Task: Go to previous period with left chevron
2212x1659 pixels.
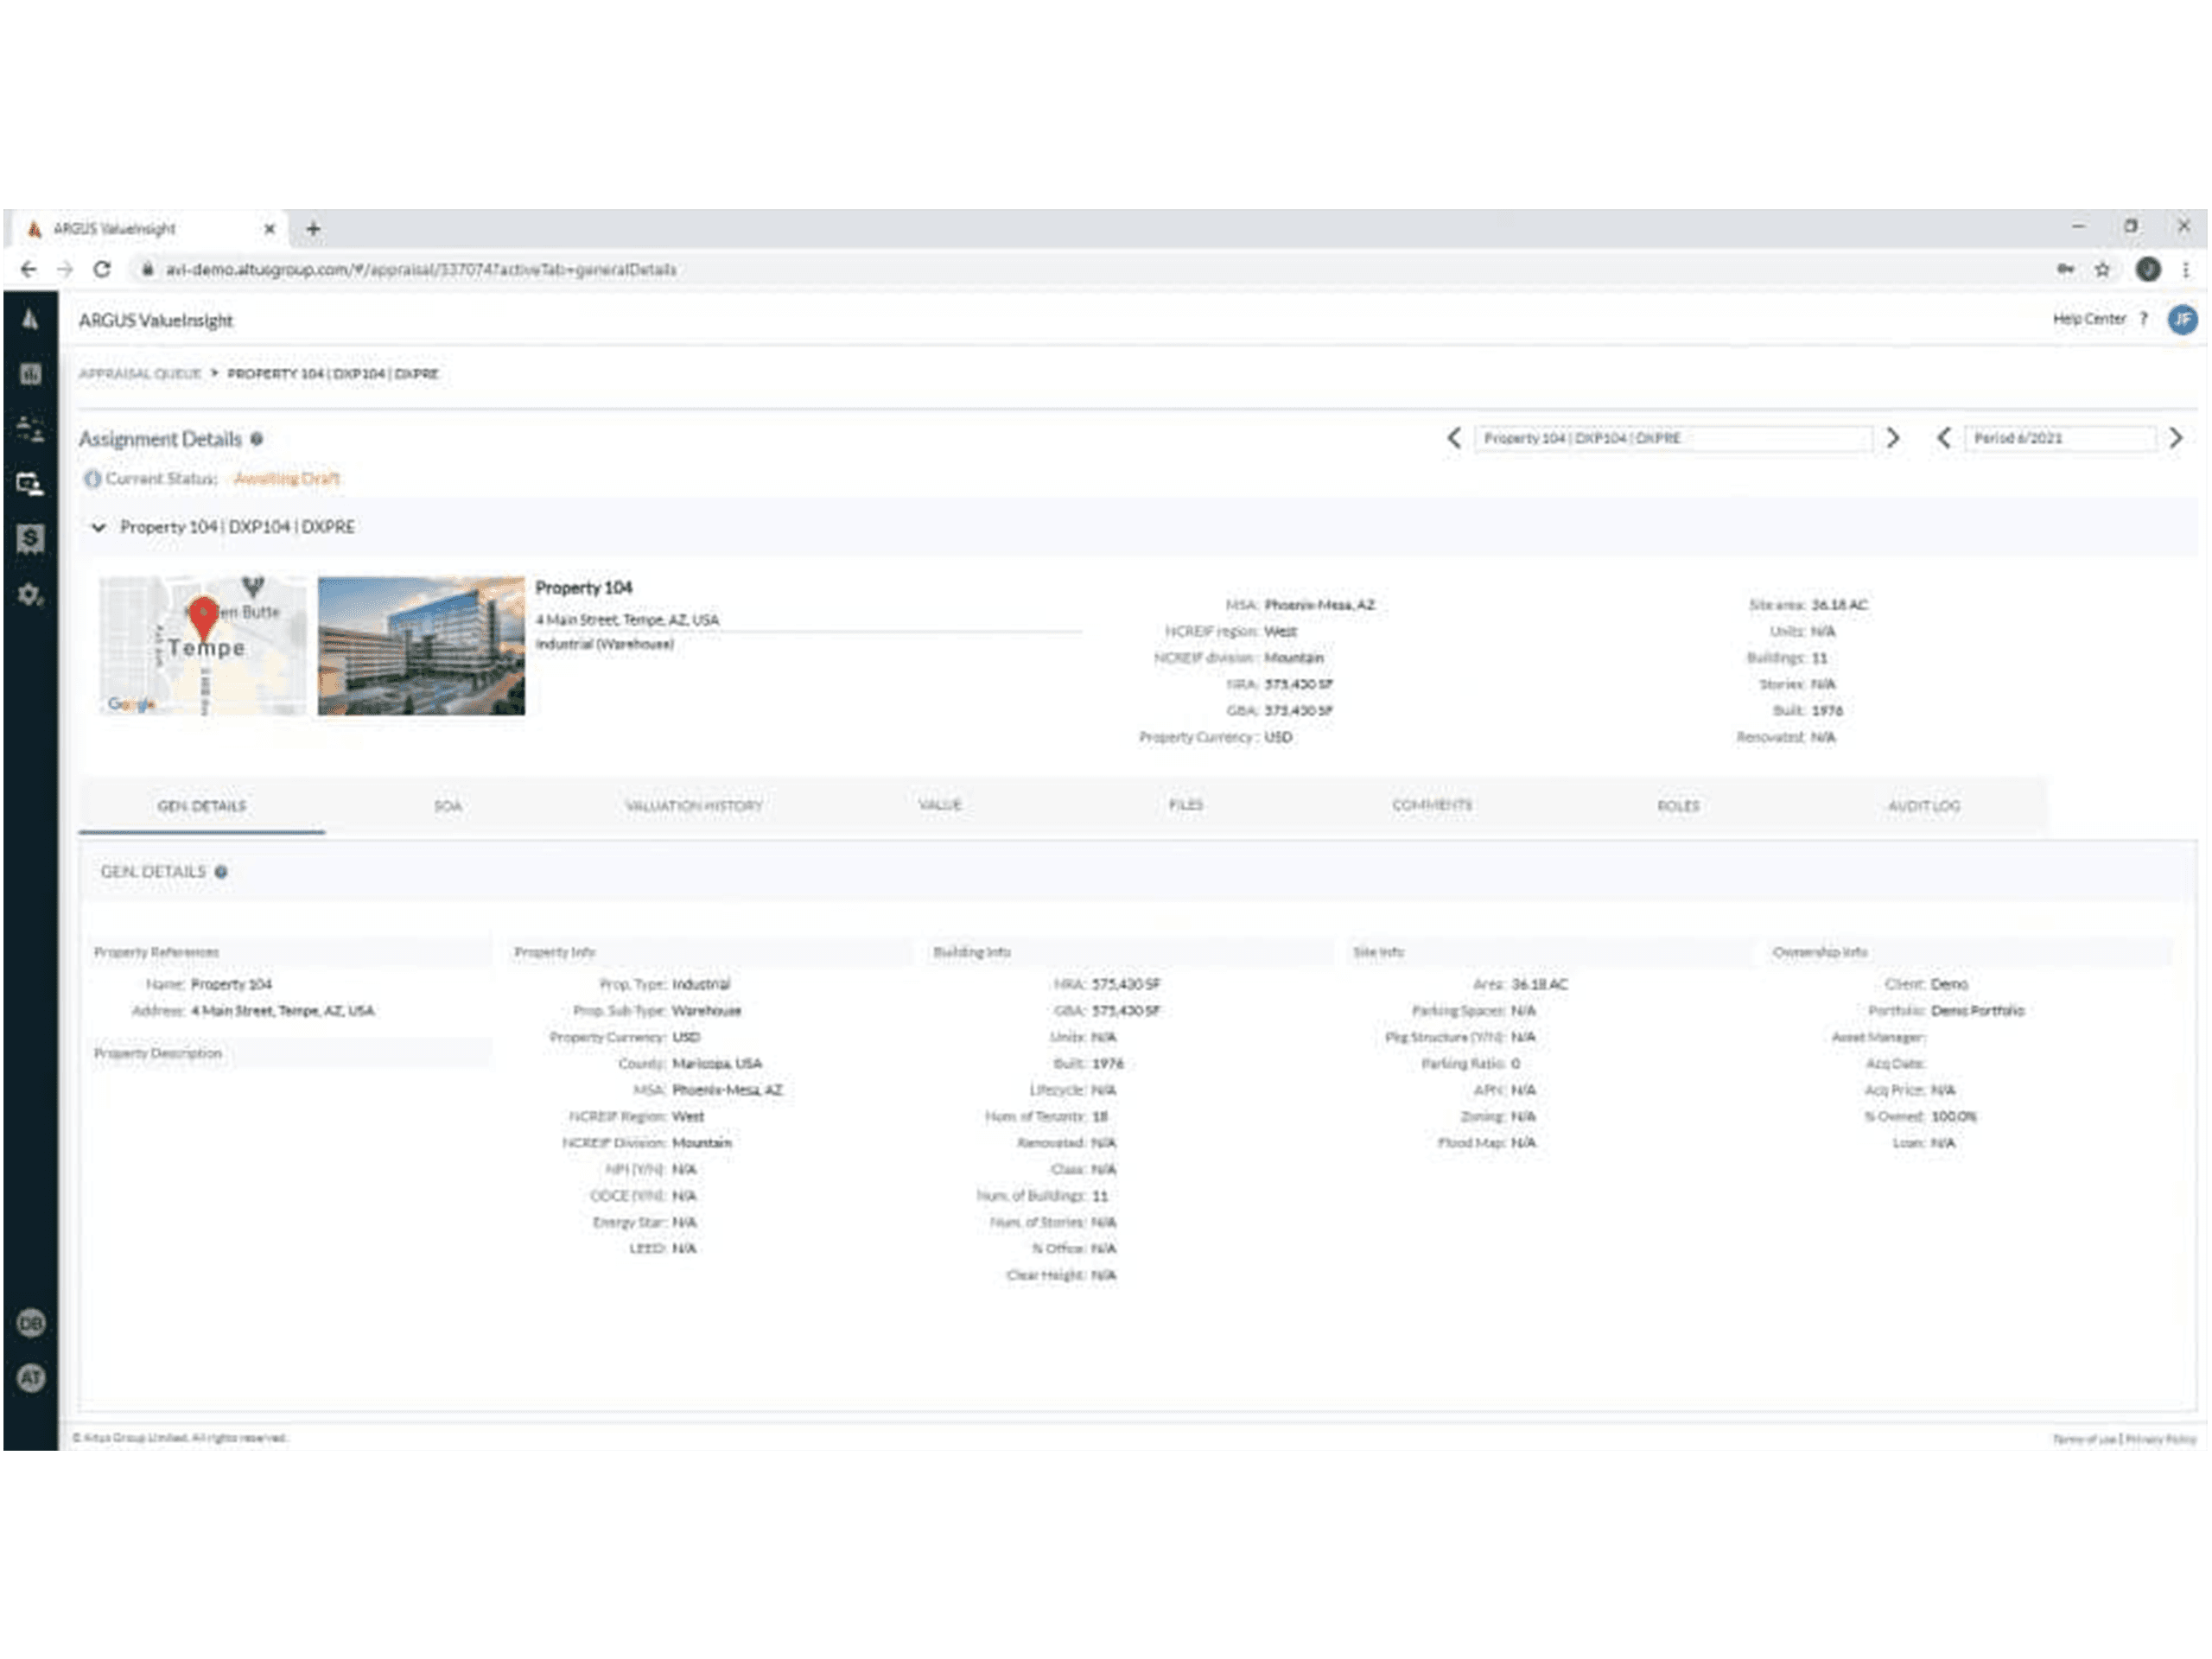Action: point(1943,438)
